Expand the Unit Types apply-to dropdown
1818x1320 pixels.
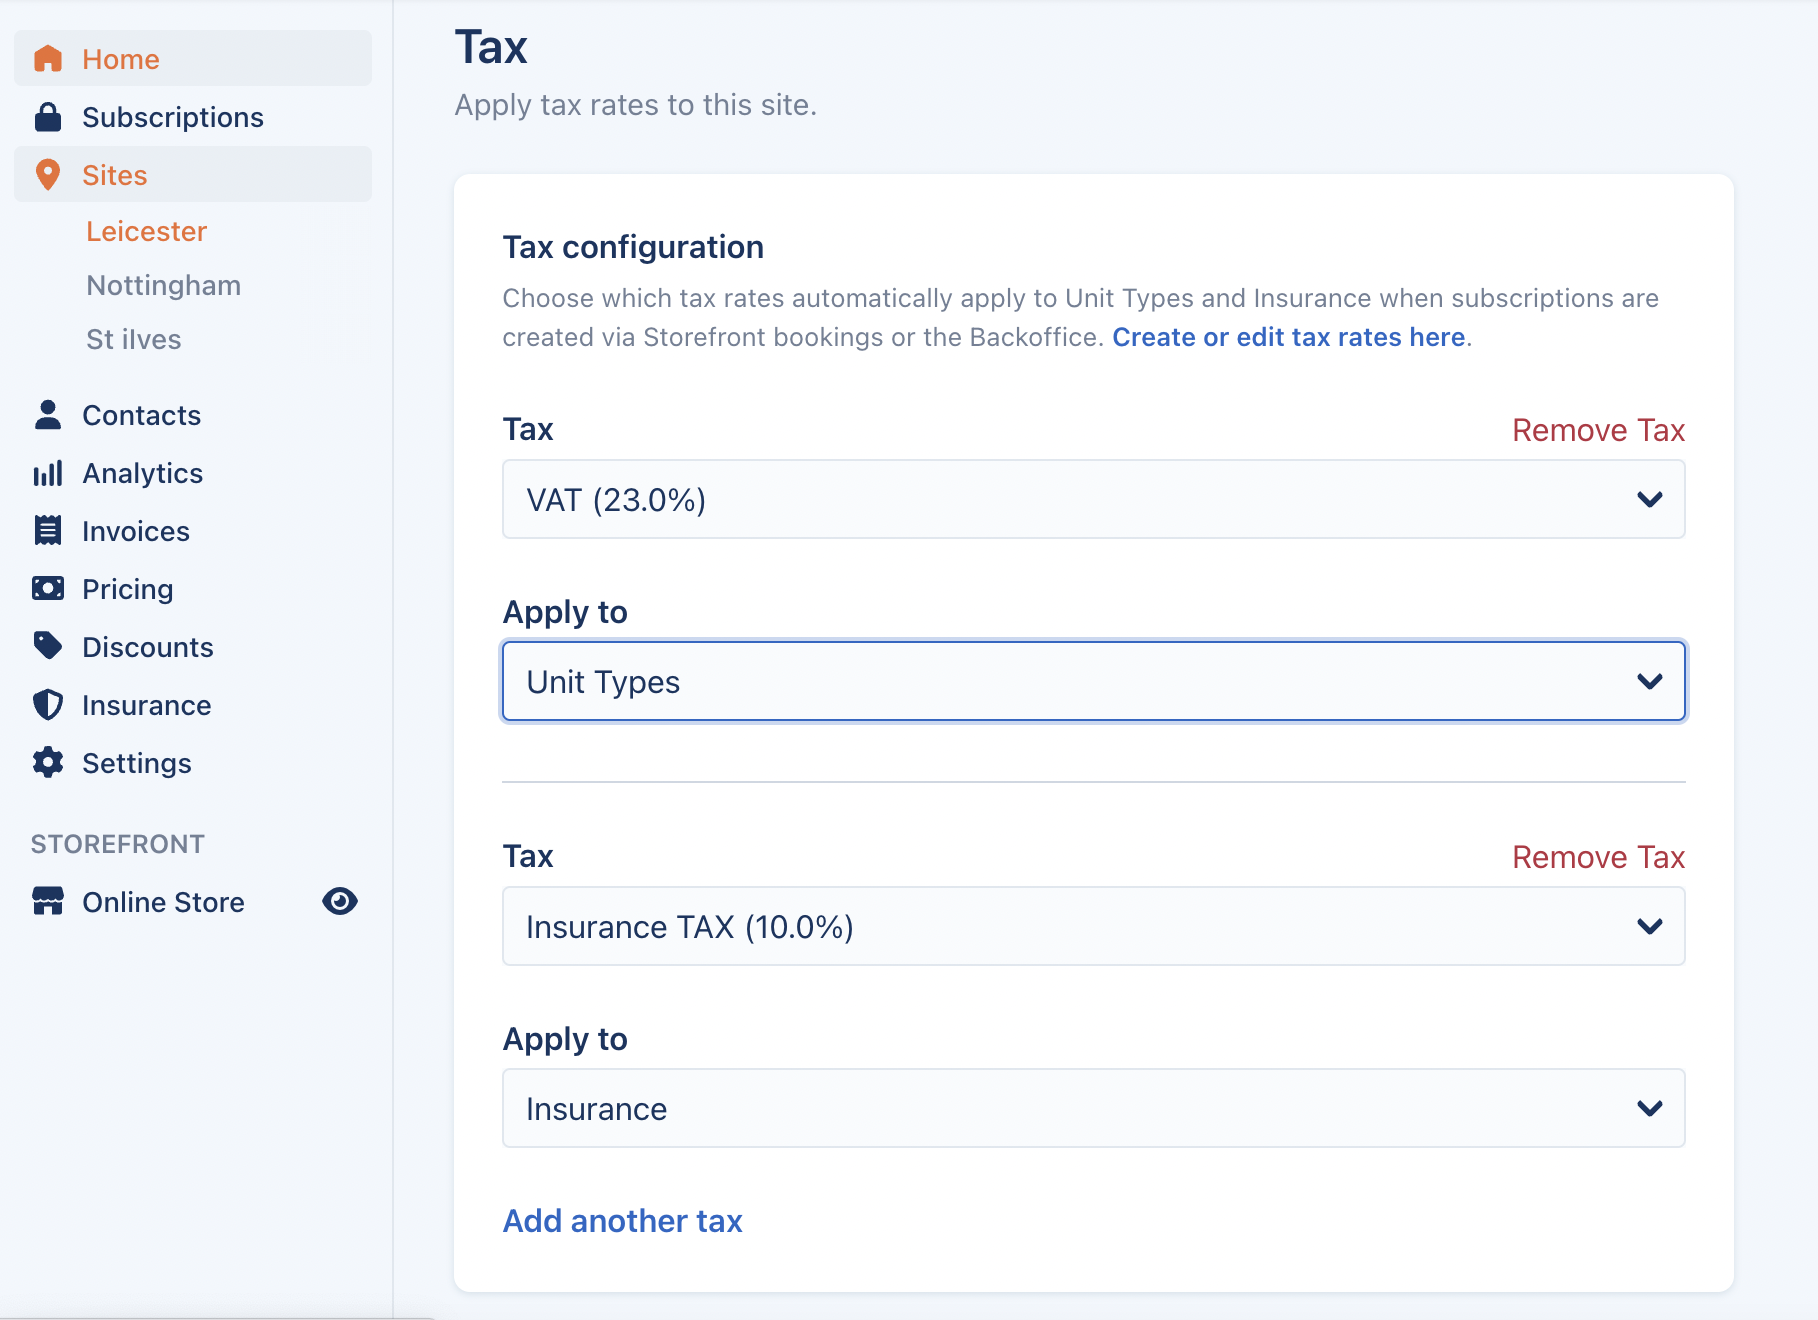1093,682
